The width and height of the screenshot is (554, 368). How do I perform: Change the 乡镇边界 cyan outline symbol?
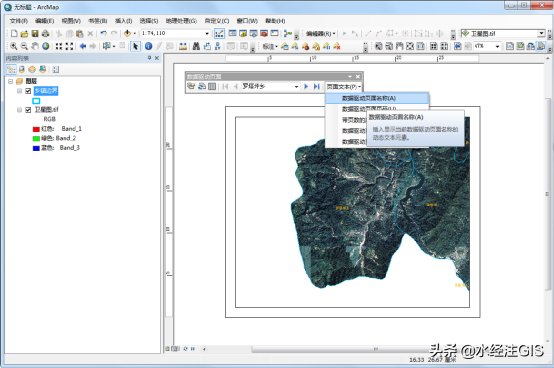(x=36, y=101)
